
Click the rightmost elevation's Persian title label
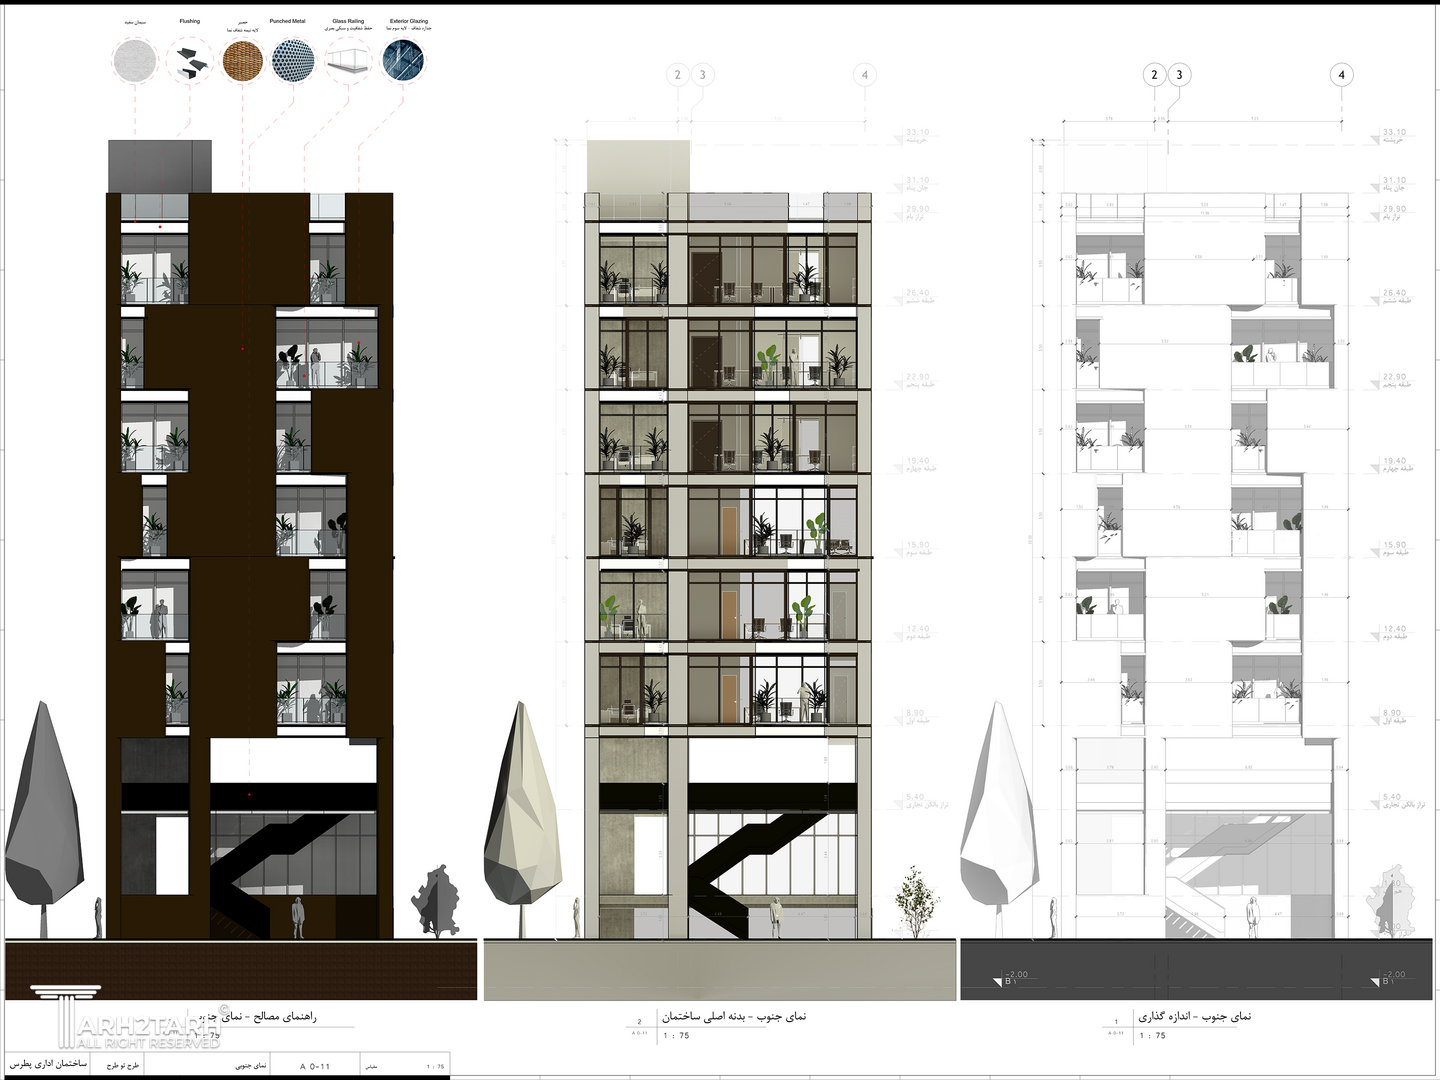point(1194,1016)
